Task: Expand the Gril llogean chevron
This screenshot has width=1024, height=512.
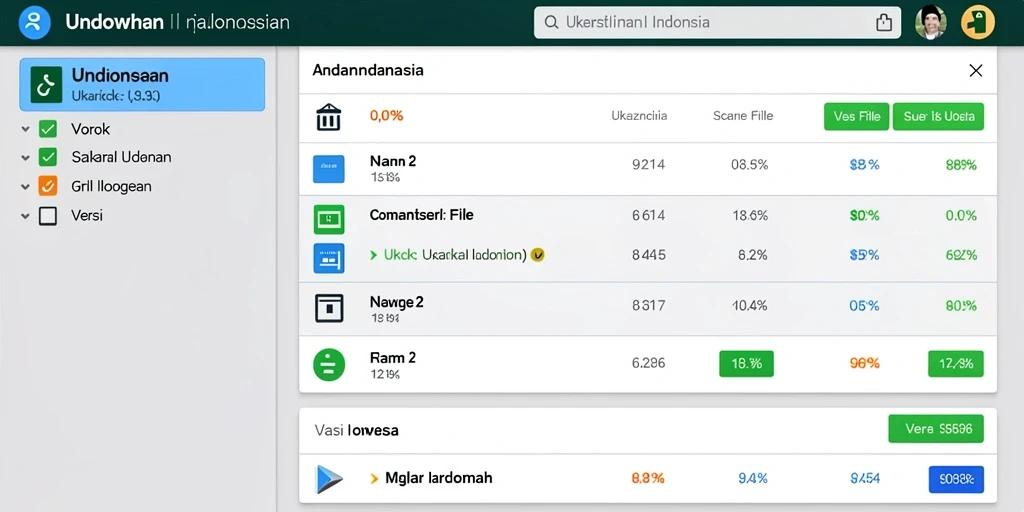Action: click(25, 187)
